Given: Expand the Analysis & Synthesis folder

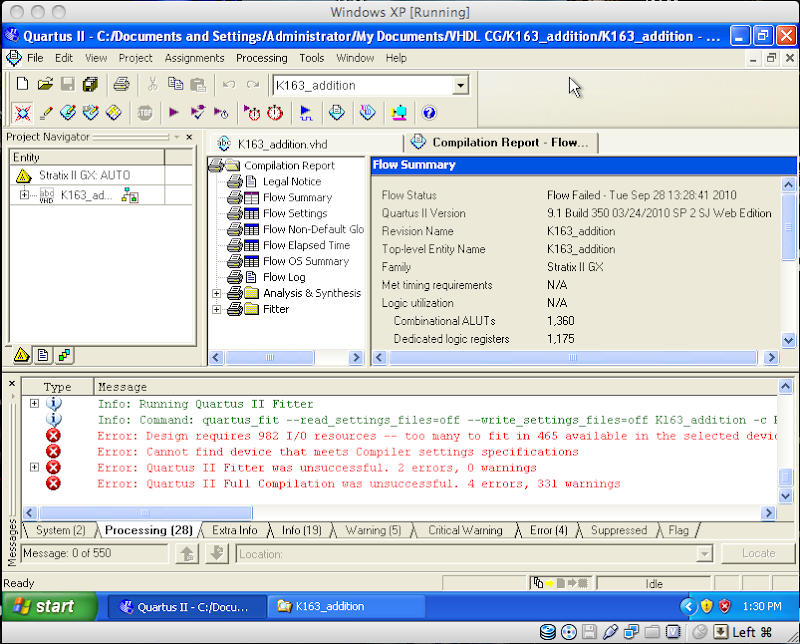Looking at the screenshot, I should point(216,293).
